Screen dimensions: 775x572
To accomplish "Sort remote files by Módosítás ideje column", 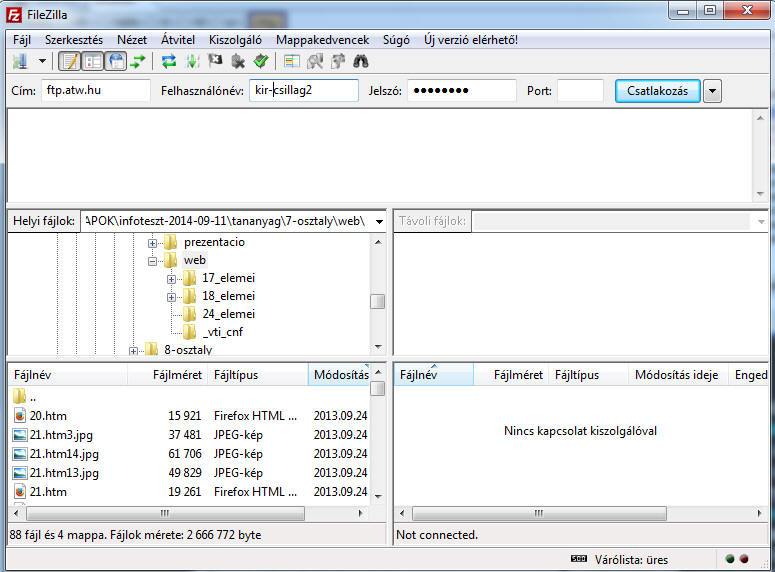I will point(677,375).
